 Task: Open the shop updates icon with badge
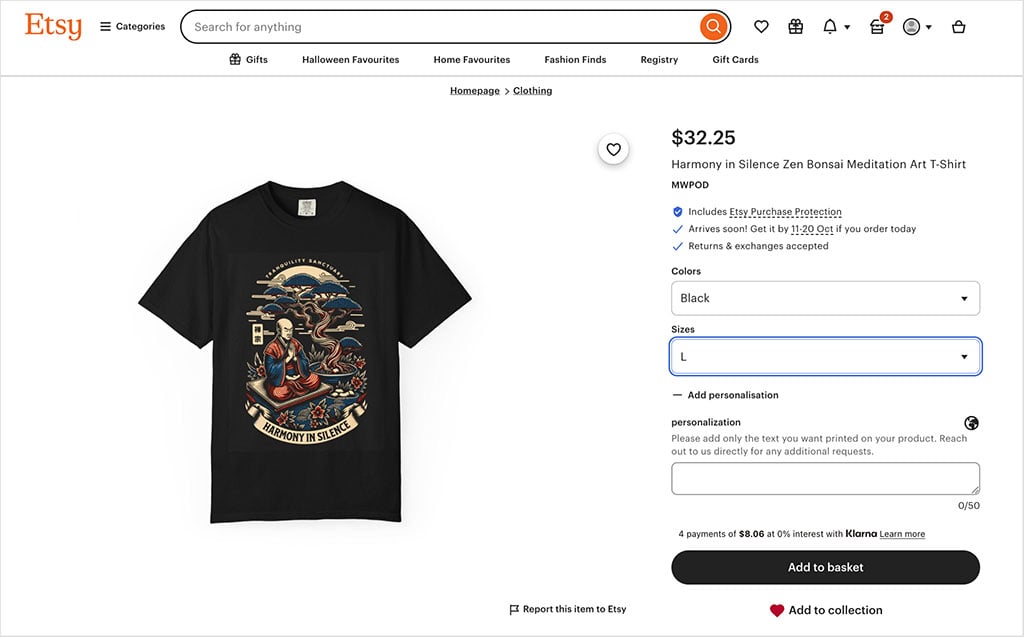[x=877, y=27]
